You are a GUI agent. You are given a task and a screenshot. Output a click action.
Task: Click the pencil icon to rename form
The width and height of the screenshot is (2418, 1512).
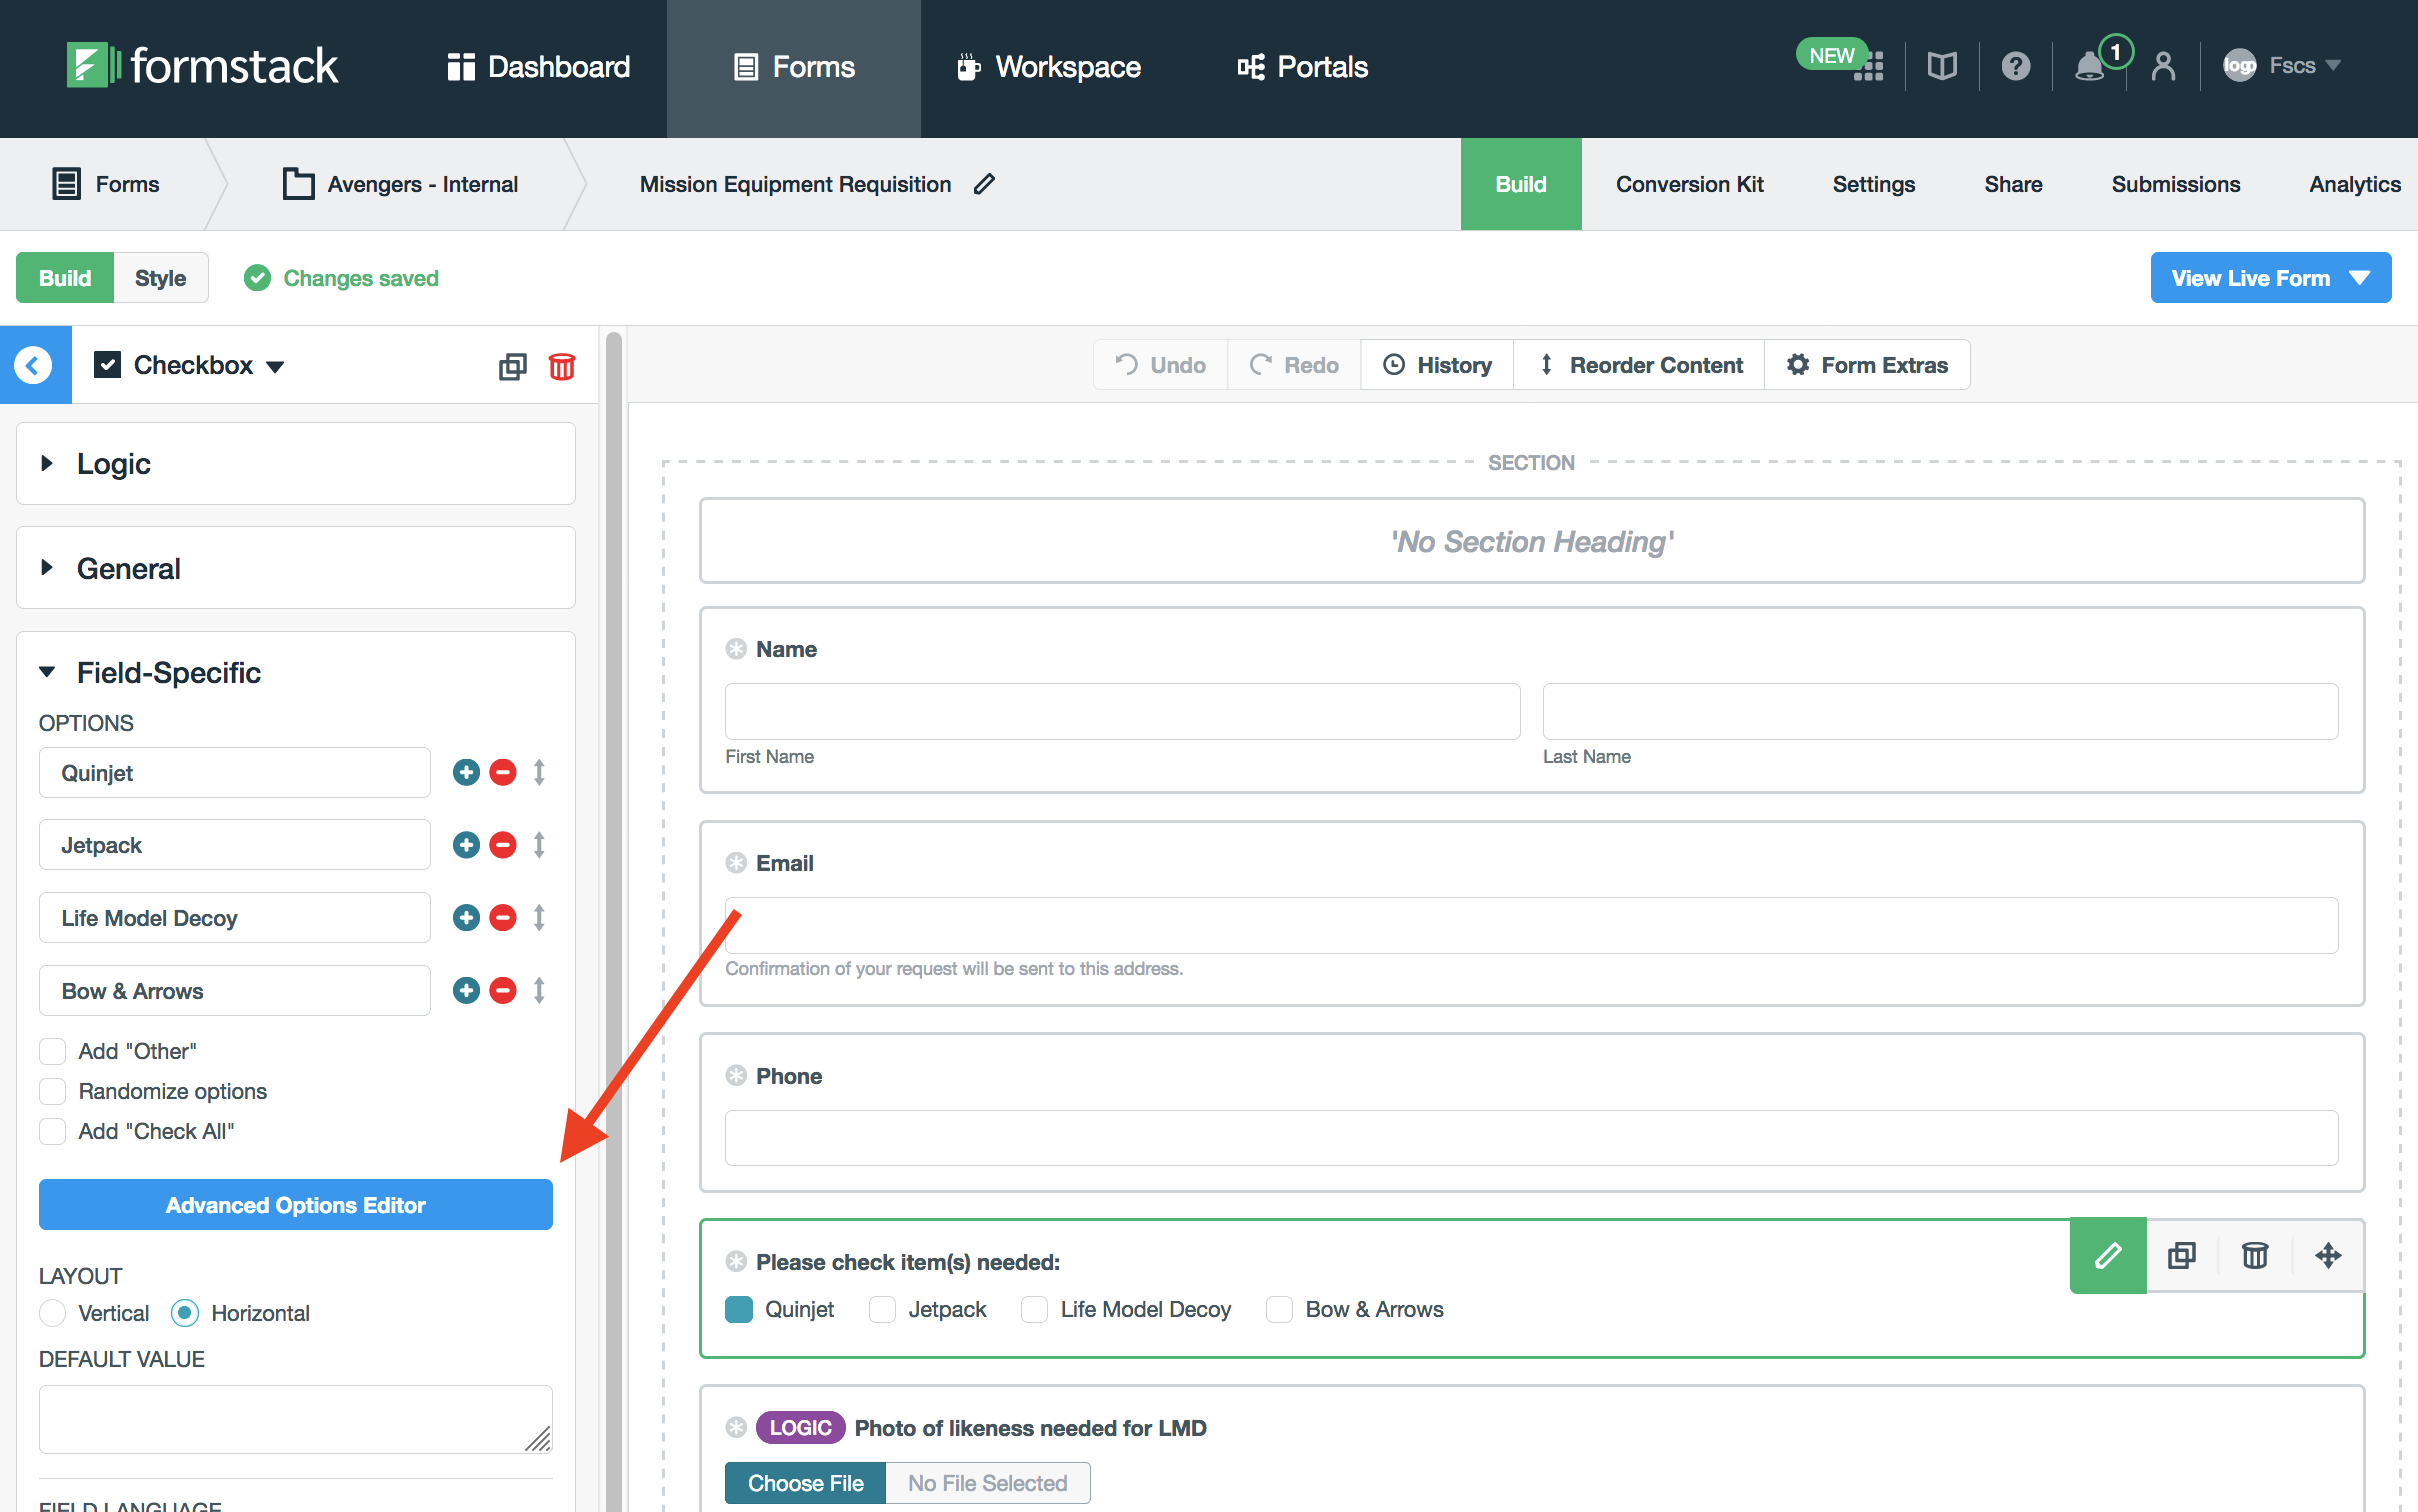pyautogui.click(x=984, y=184)
